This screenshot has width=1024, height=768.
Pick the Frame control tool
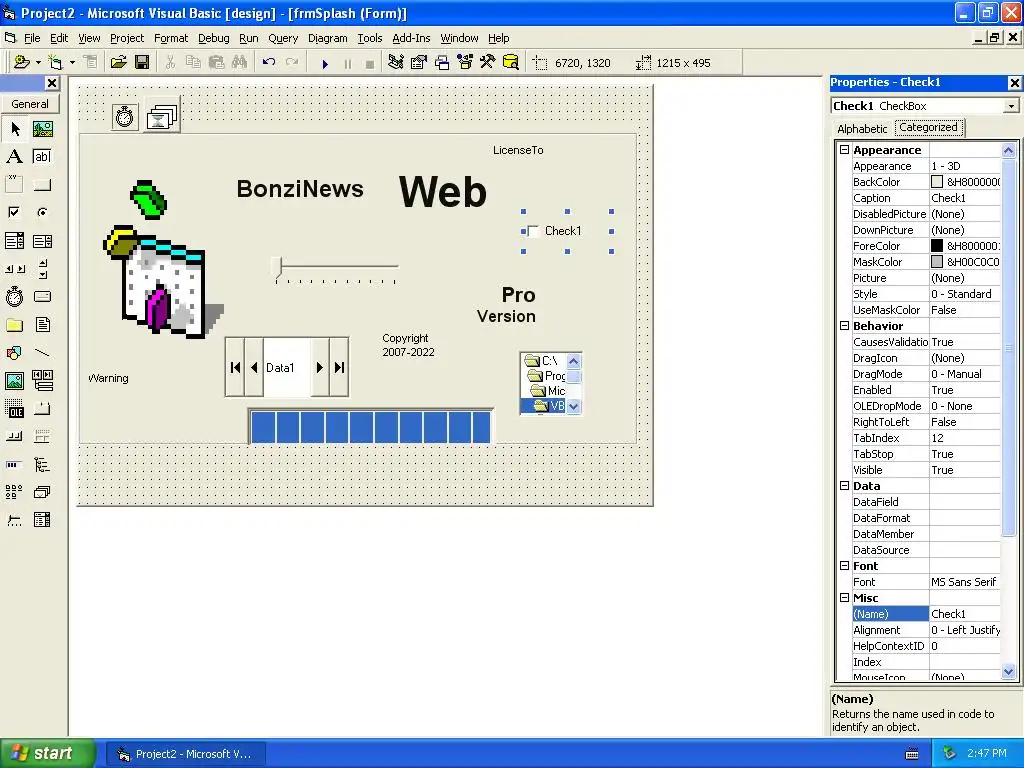[14, 184]
